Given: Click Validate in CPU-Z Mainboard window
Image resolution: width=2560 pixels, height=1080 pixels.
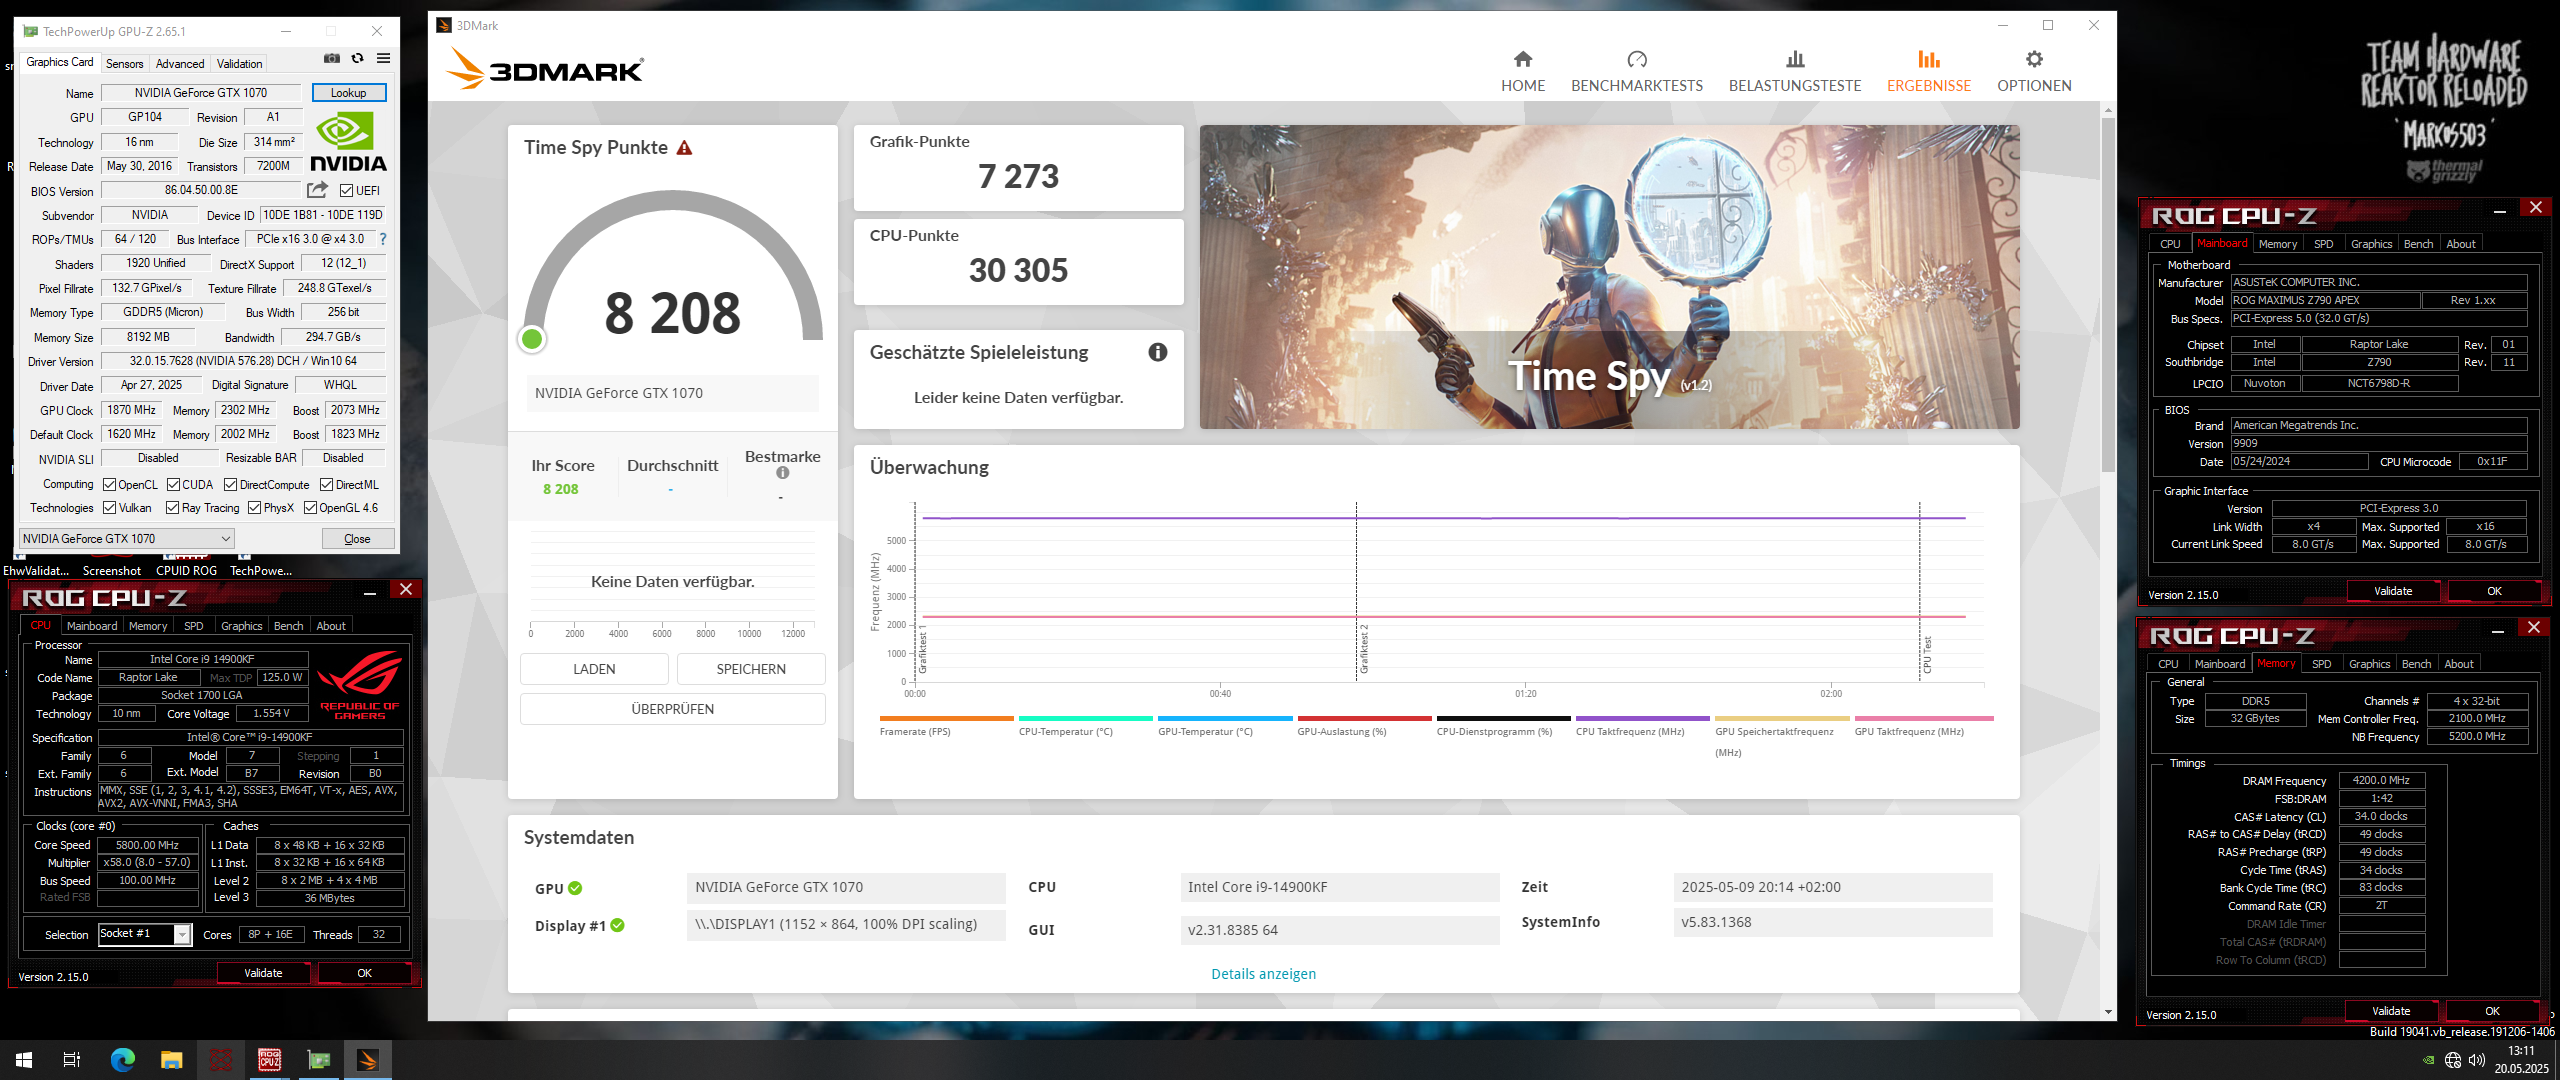Looking at the screenshot, I should tap(2392, 591).
